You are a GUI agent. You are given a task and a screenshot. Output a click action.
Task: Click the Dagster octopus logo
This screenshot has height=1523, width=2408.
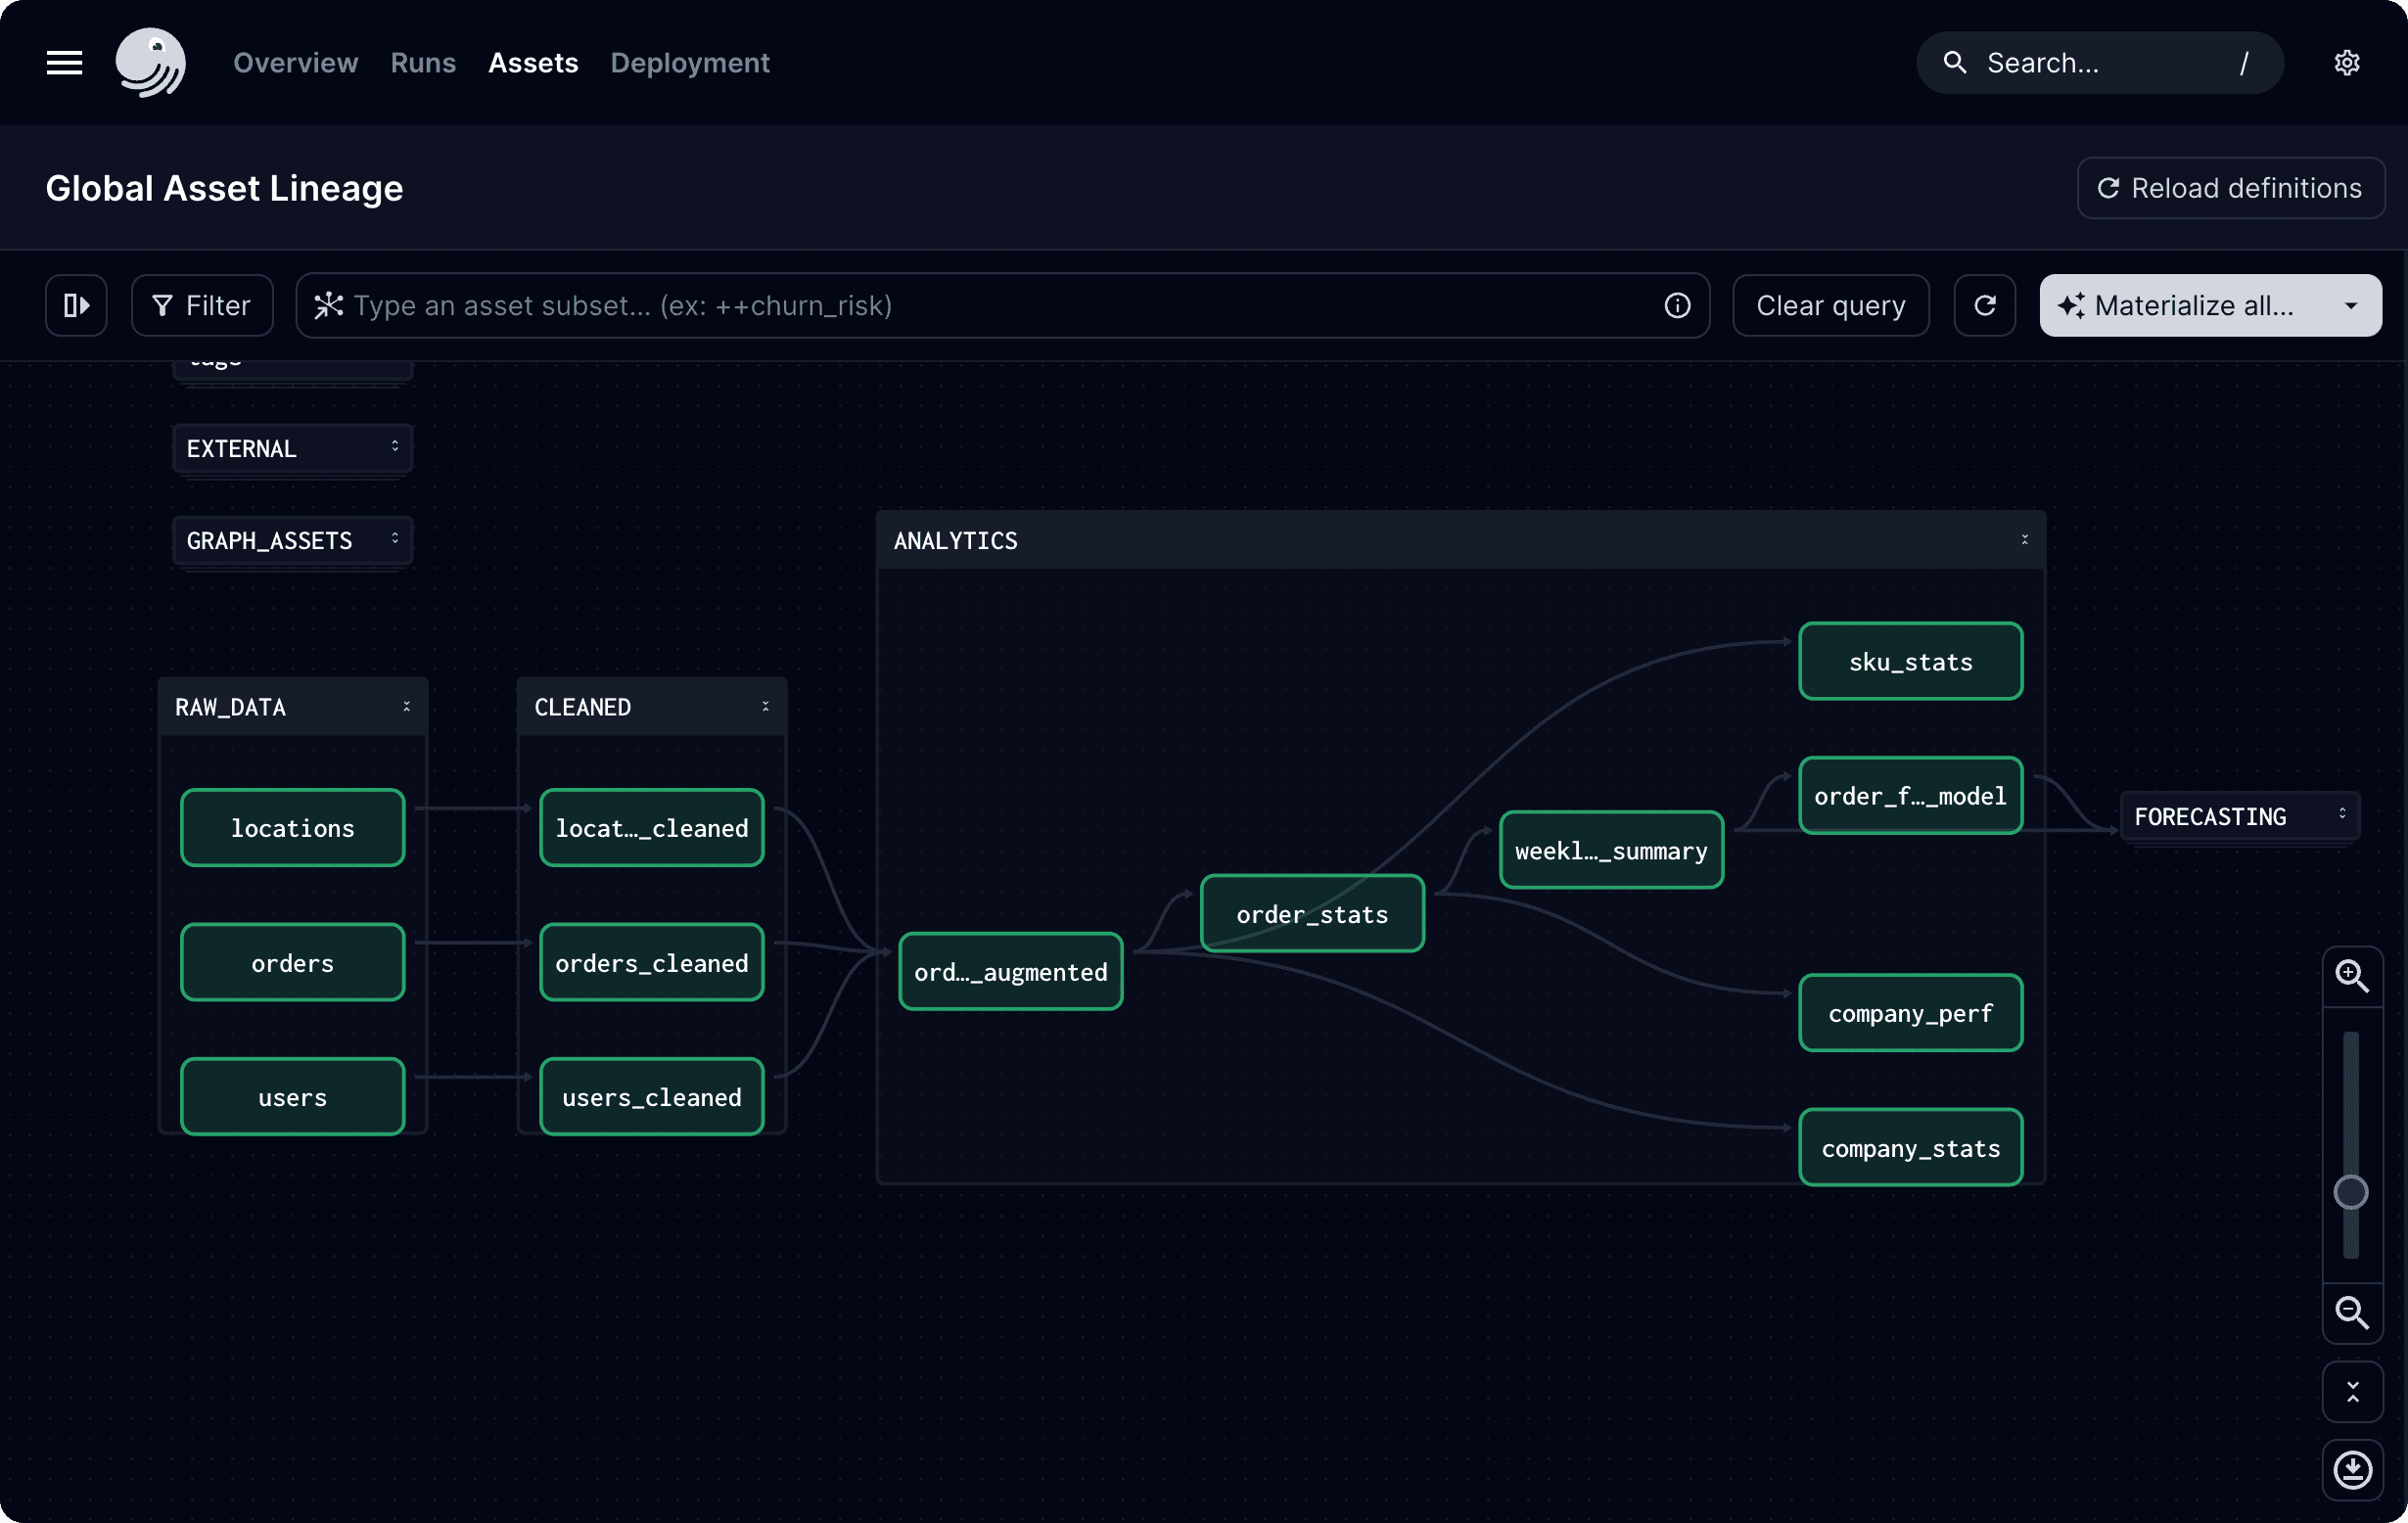point(150,62)
